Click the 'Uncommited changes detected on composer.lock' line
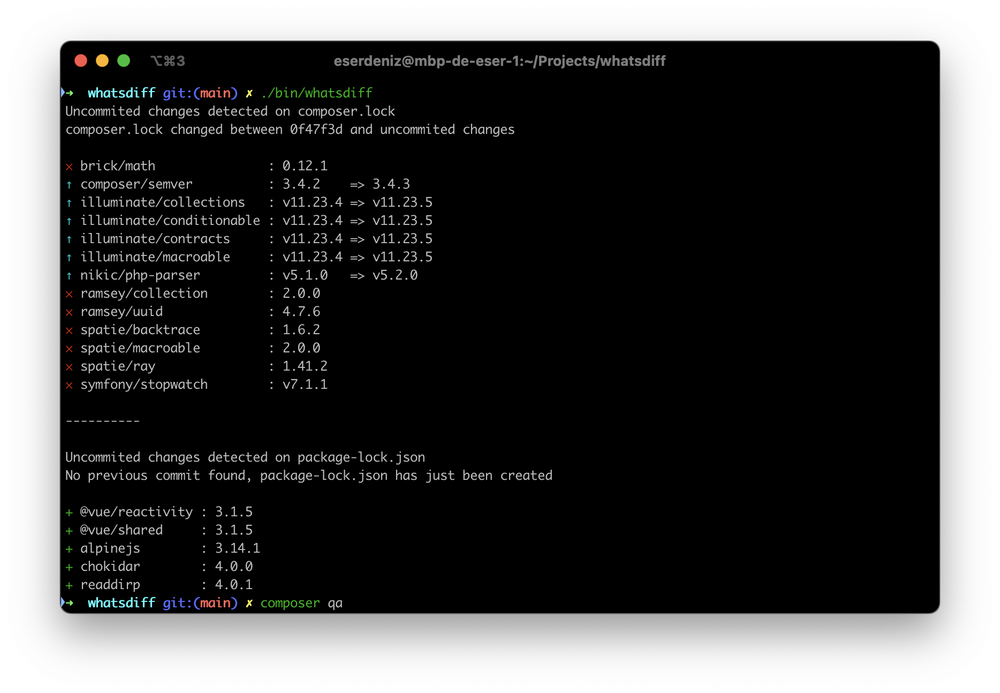 230,112
